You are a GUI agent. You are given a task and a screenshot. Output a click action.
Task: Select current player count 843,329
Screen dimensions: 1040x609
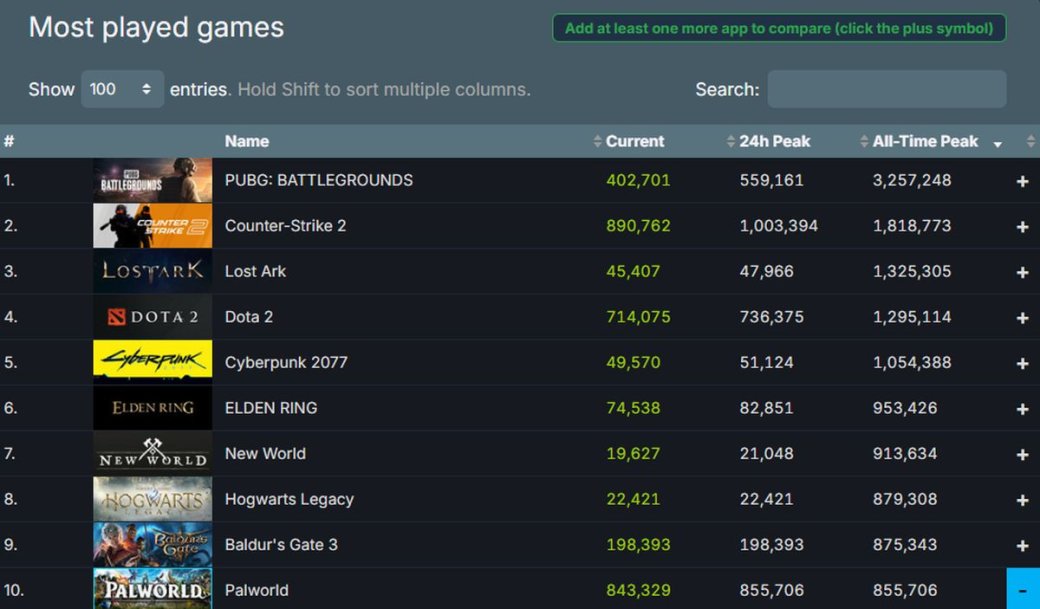[x=638, y=590]
